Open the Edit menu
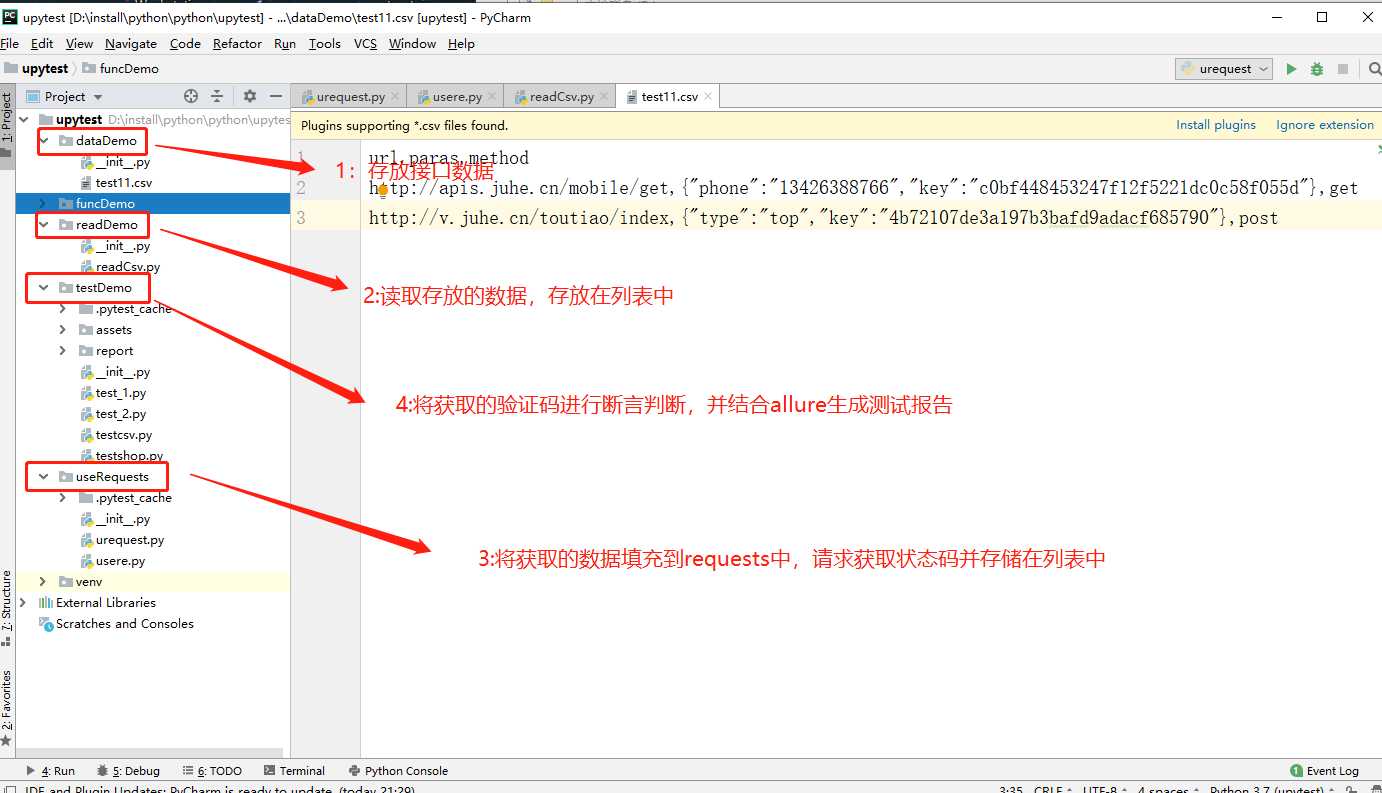Viewport: 1382px width, 793px height. 42,43
